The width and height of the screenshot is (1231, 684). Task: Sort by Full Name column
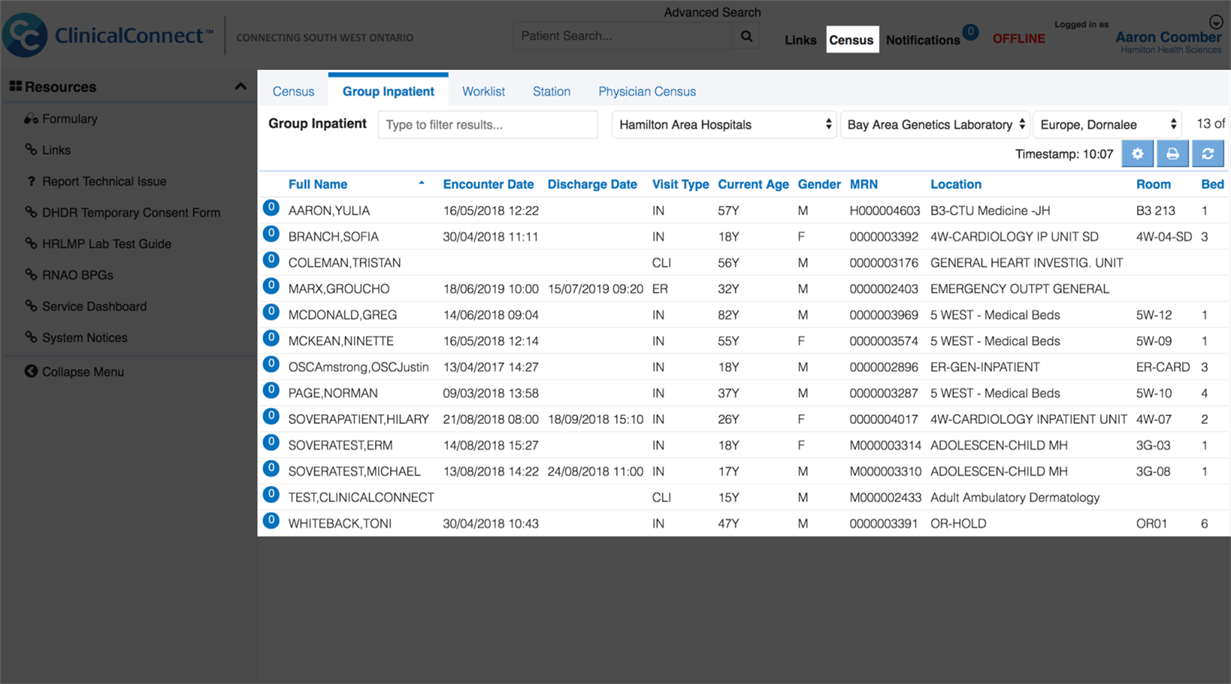click(x=318, y=185)
